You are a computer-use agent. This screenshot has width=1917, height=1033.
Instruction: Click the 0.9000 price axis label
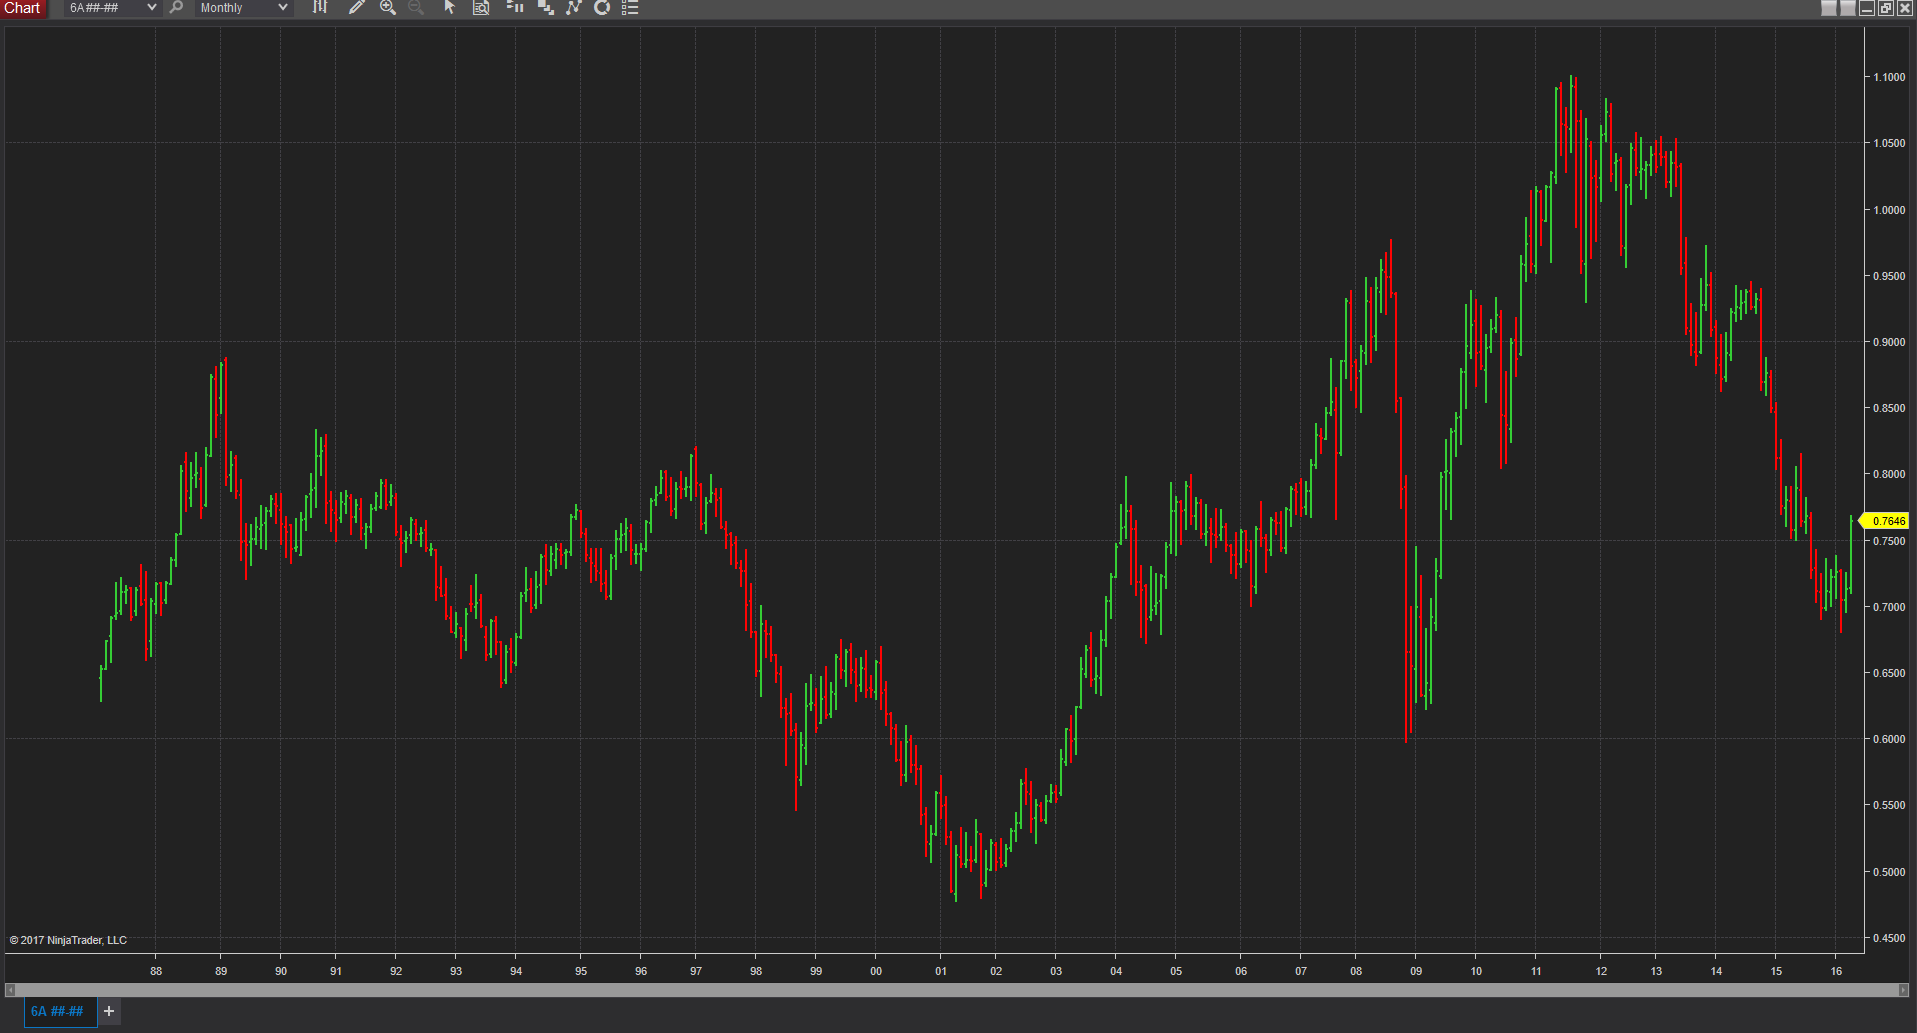click(x=1889, y=342)
